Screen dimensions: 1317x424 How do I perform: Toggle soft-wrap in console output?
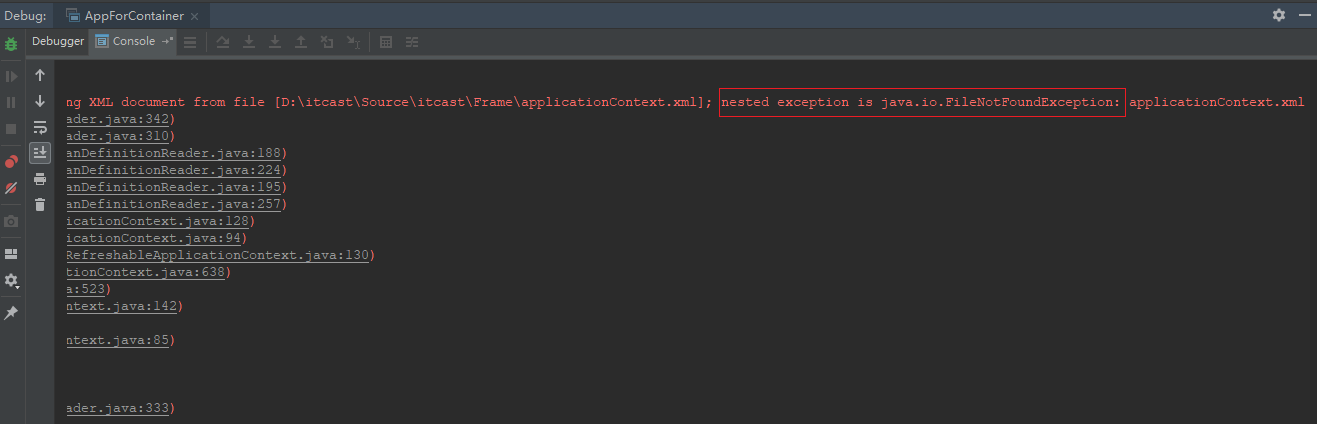pos(40,127)
